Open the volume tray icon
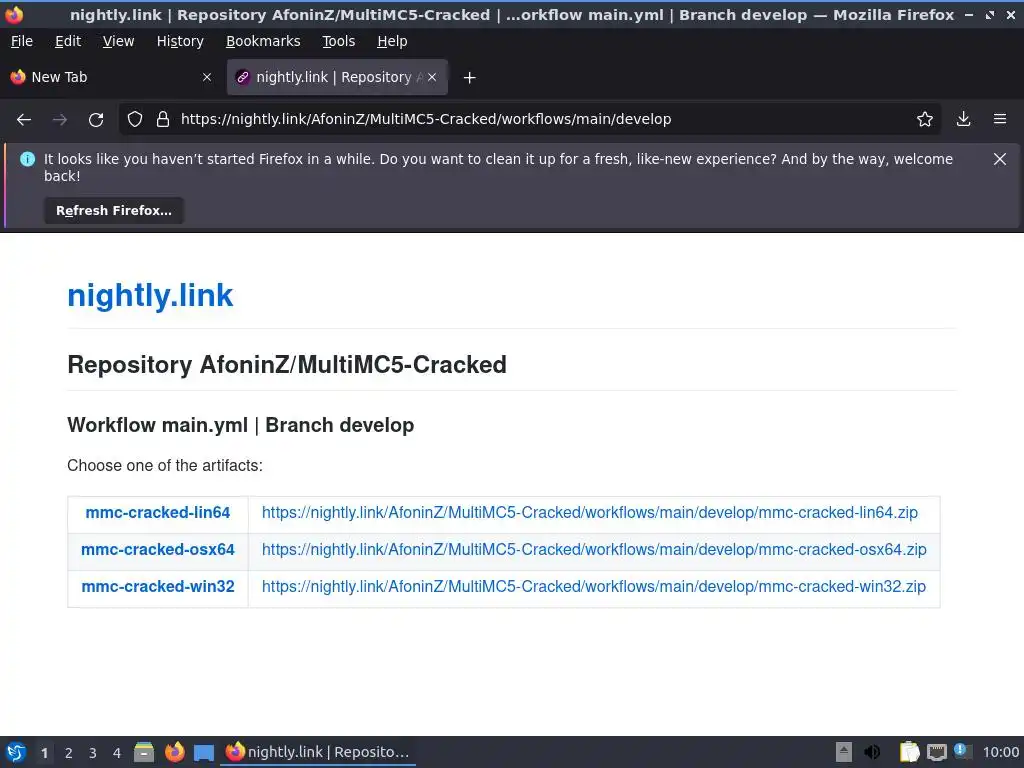The height and width of the screenshot is (768, 1024). coord(872,752)
